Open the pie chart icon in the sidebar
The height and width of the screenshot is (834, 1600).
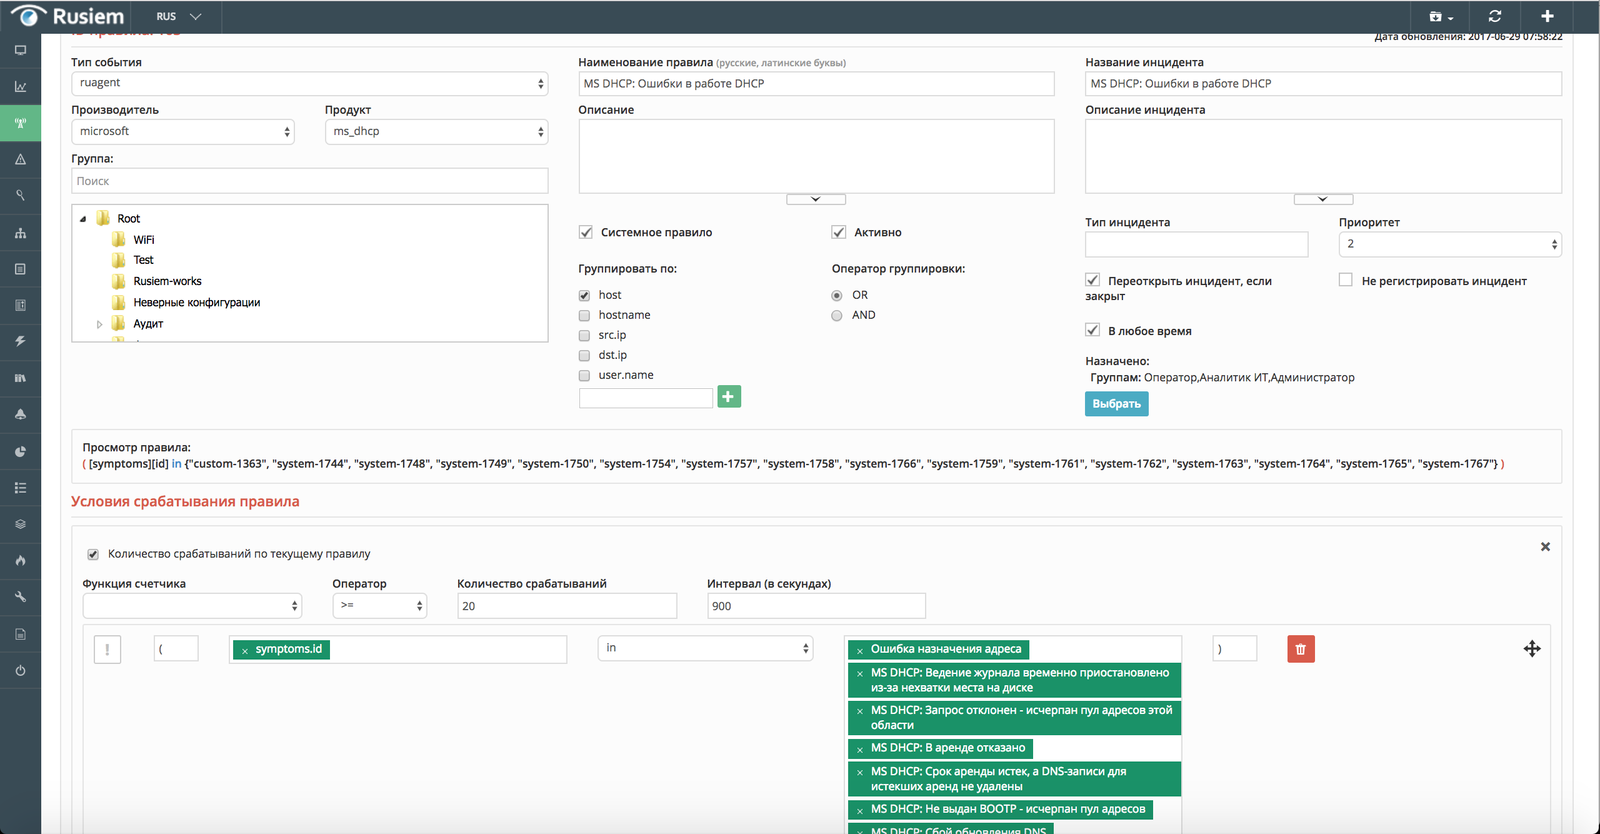click(20, 451)
